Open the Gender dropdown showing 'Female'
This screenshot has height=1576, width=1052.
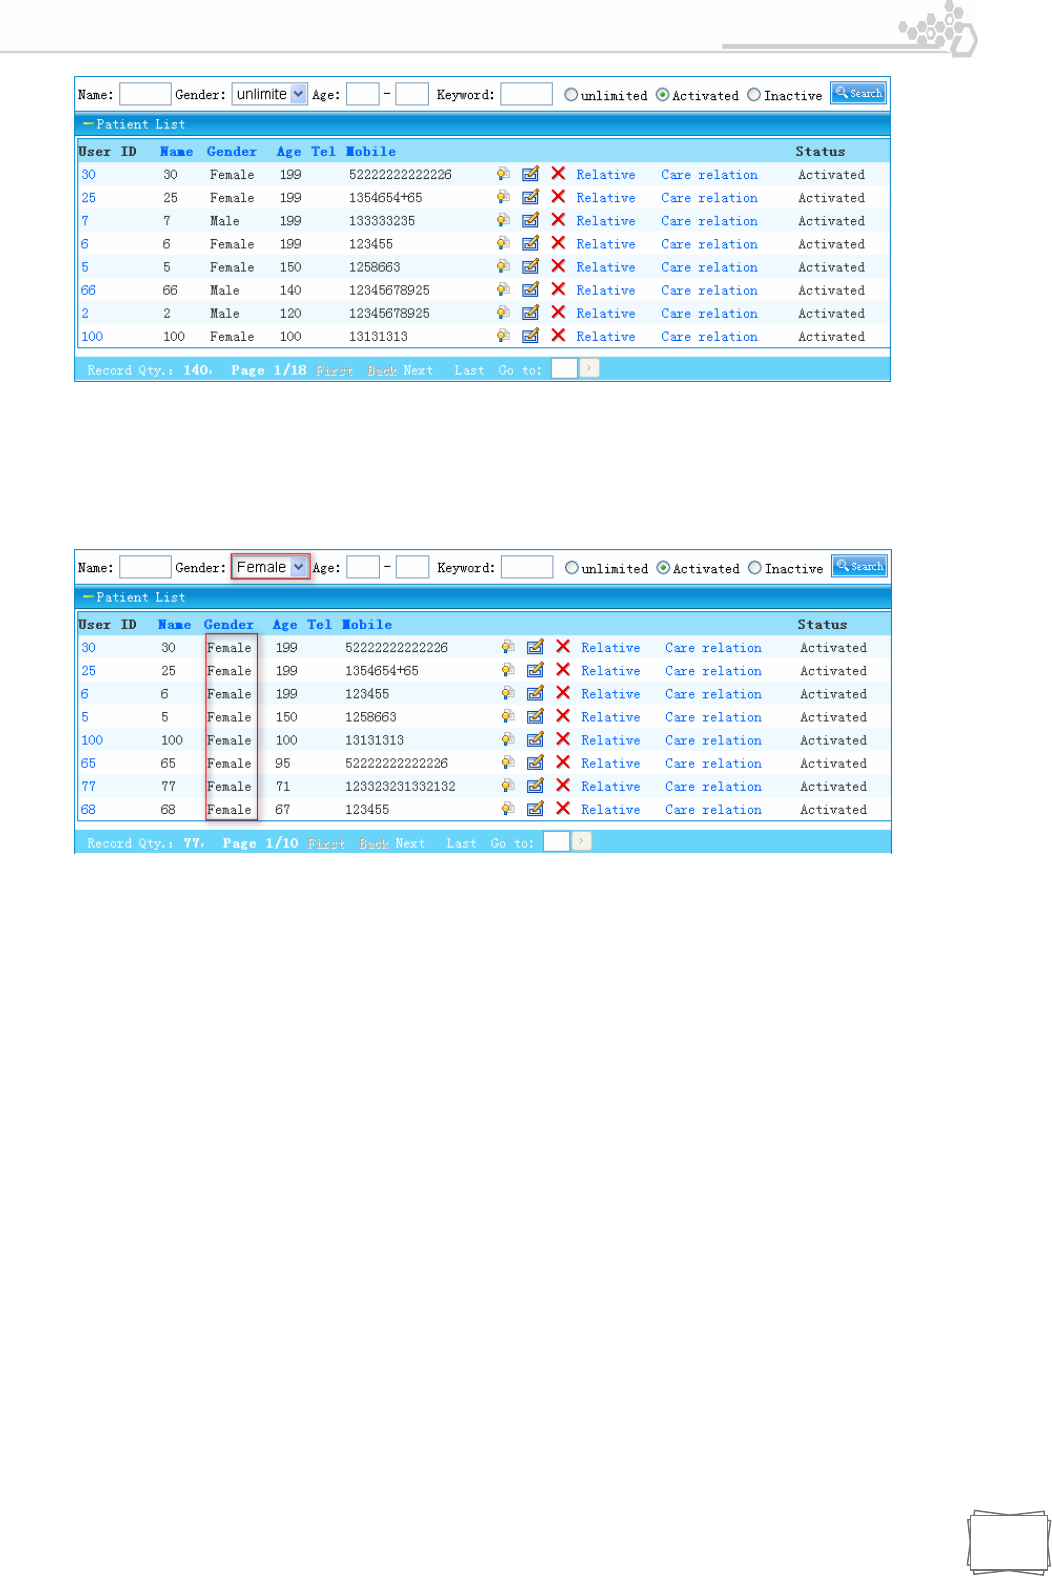pos(270,567)
